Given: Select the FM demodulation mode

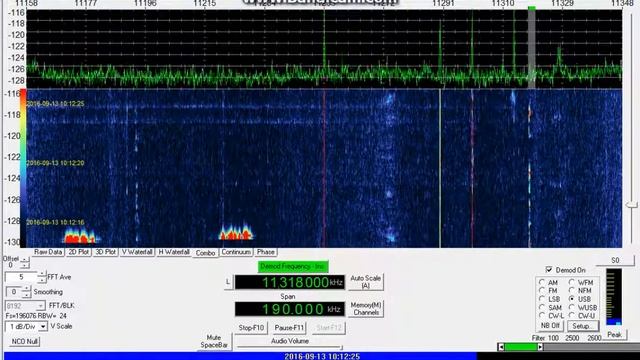Looking at the screenshot, I should point(542,291).
